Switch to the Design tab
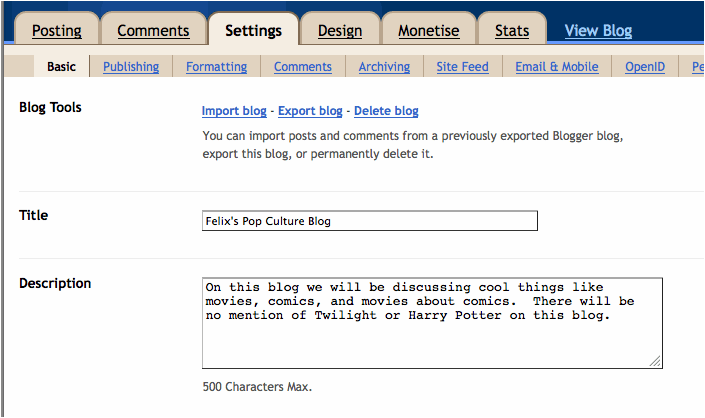705x418 pixels. click(340, 30)
